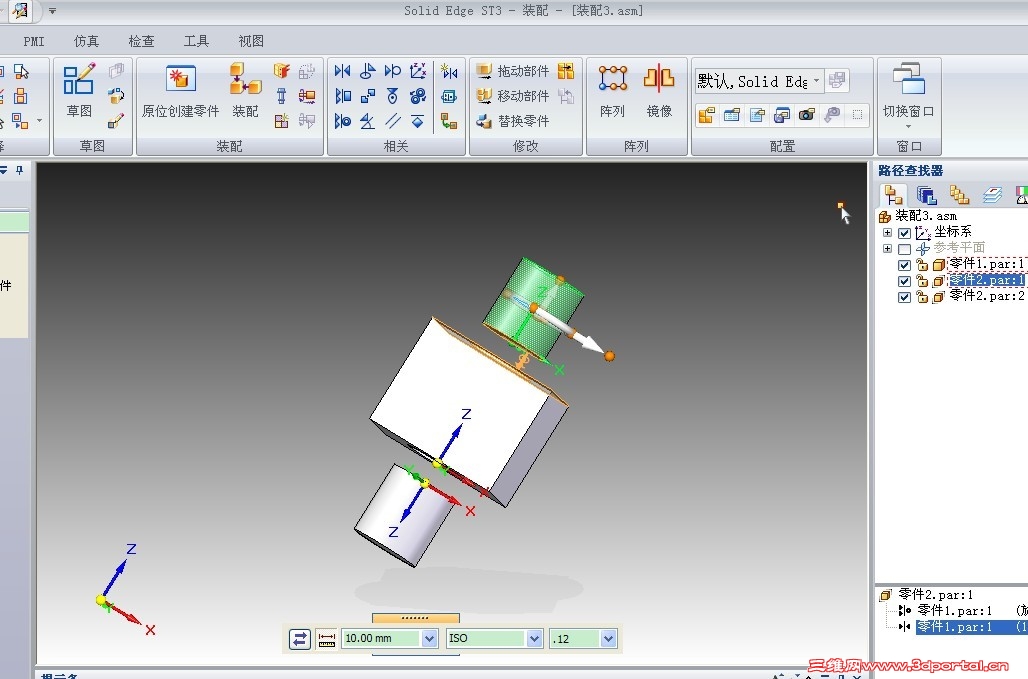Open the Parts Library tab icon

pos(926,195)
